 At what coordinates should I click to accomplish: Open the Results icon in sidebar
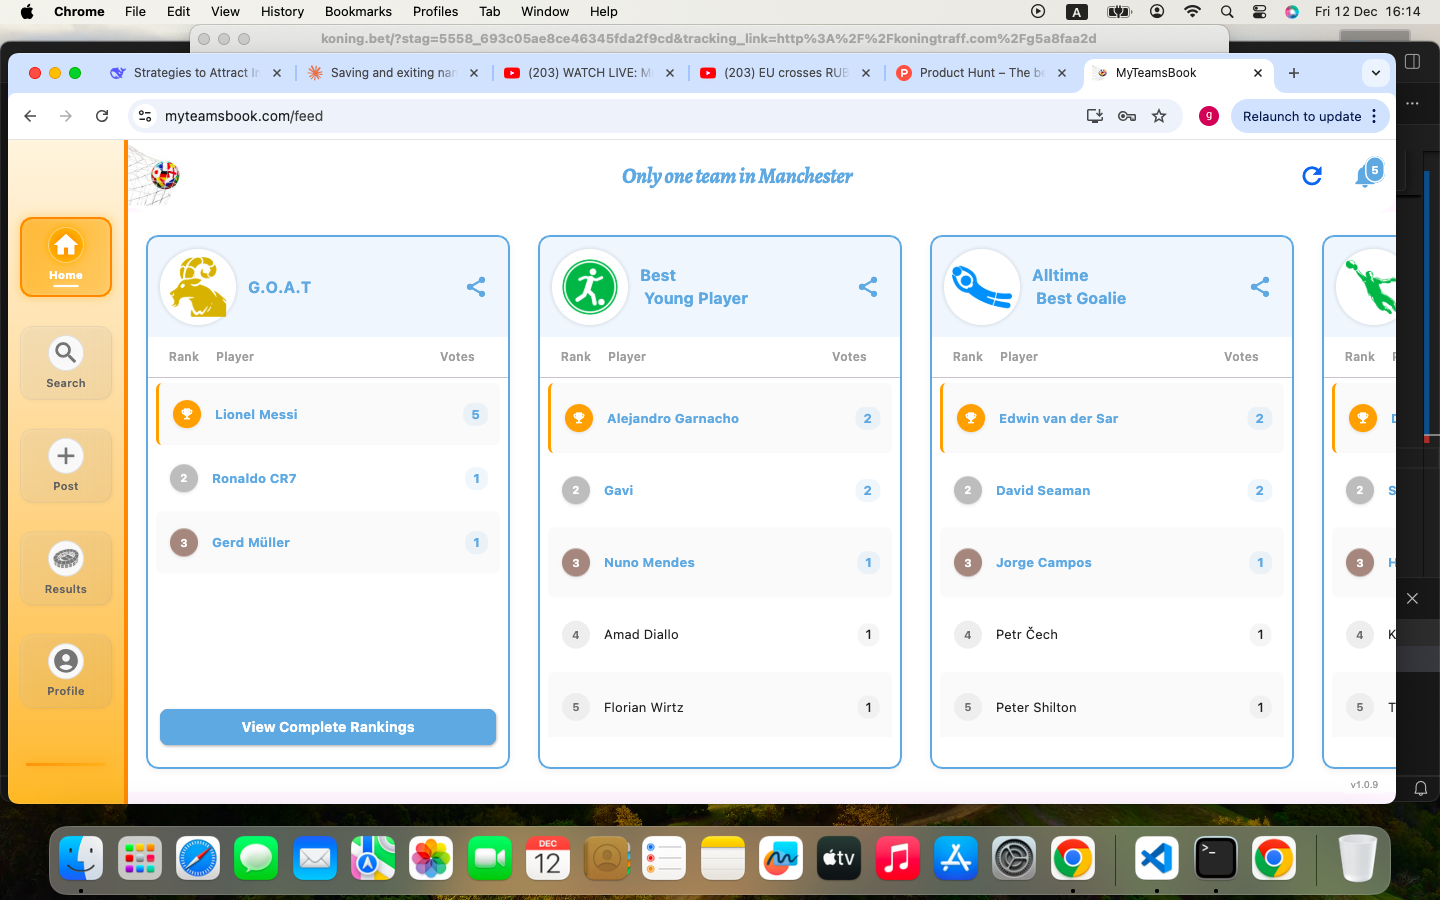point(65,568)
